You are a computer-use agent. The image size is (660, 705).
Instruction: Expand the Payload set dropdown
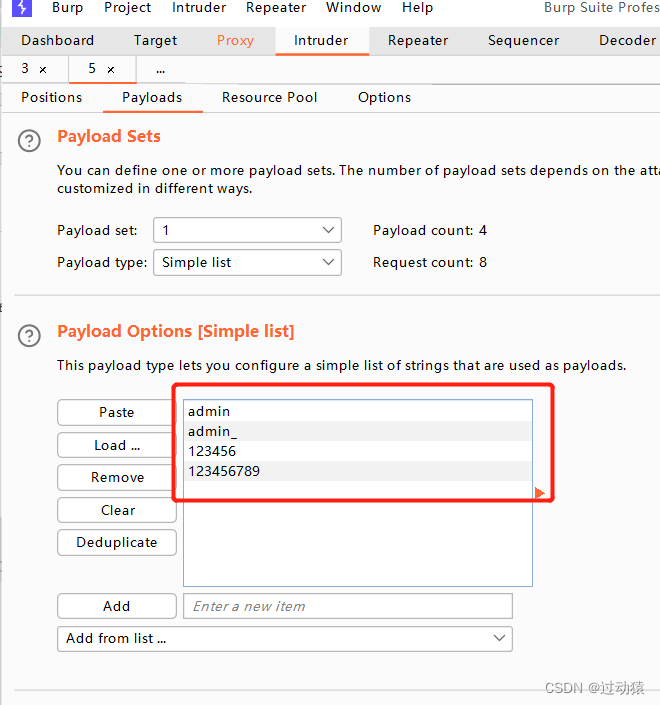[x=247, y=230]
